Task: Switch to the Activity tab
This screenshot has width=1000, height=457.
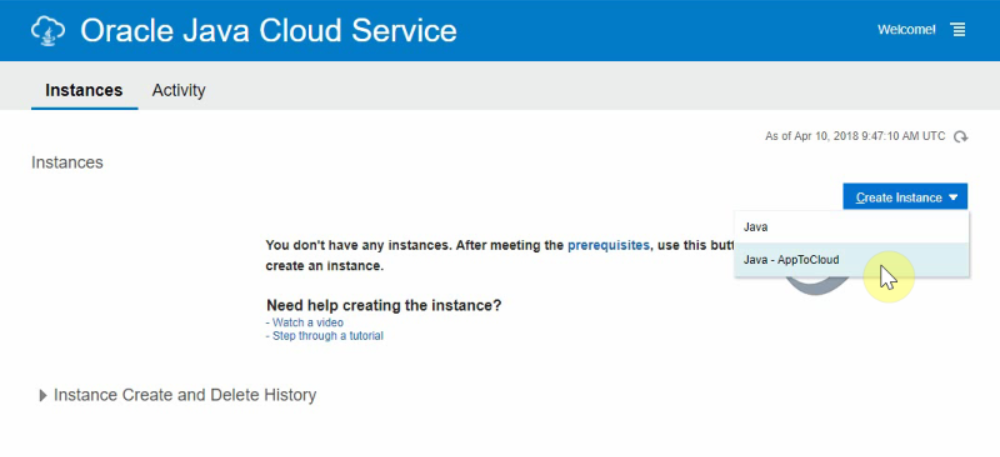Action: tap(179, 91)
